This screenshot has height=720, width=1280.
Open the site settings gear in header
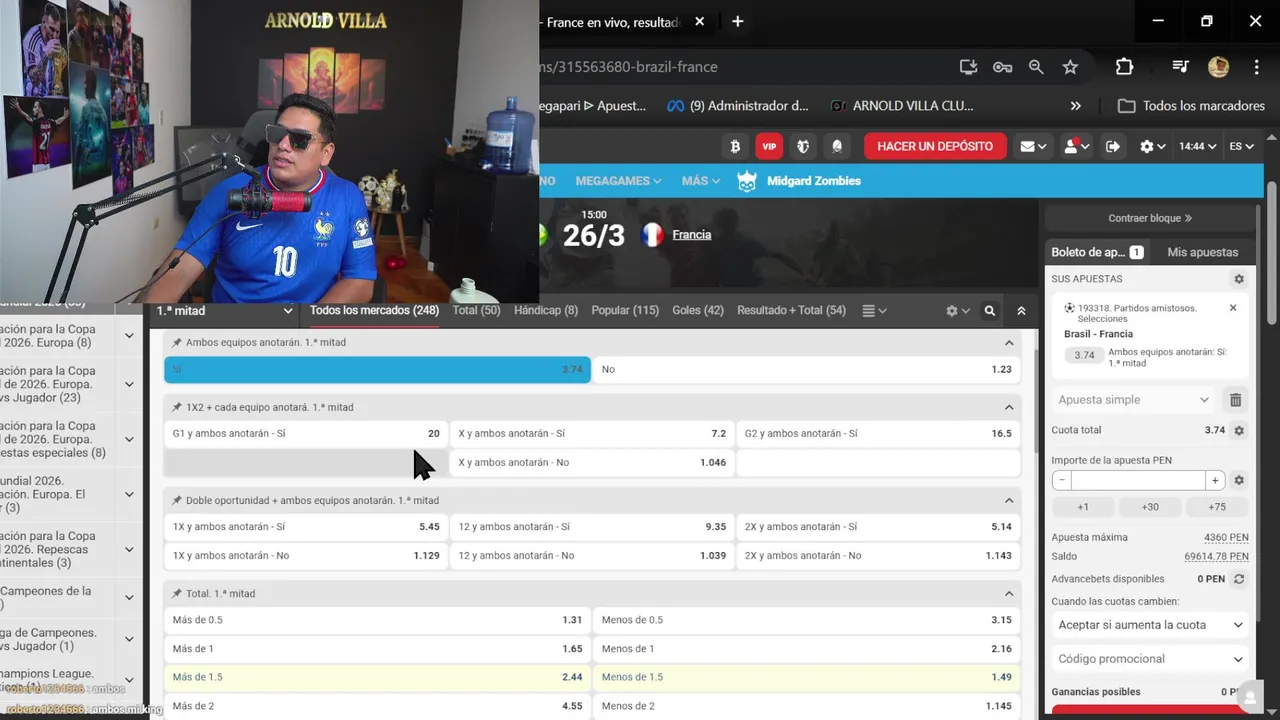coord(1153,146)
